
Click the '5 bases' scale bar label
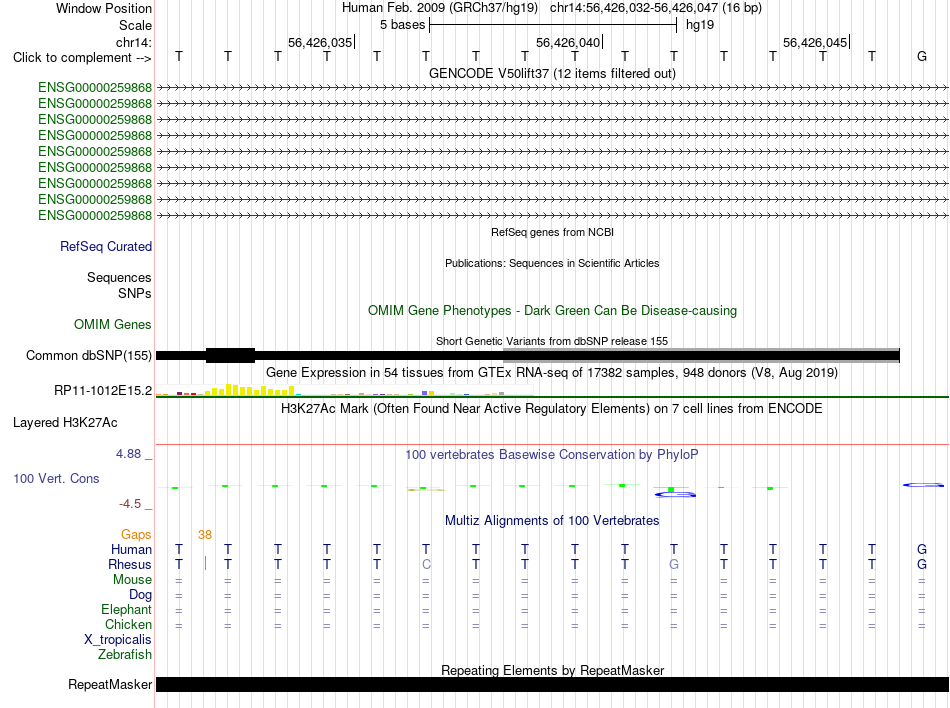402,25
